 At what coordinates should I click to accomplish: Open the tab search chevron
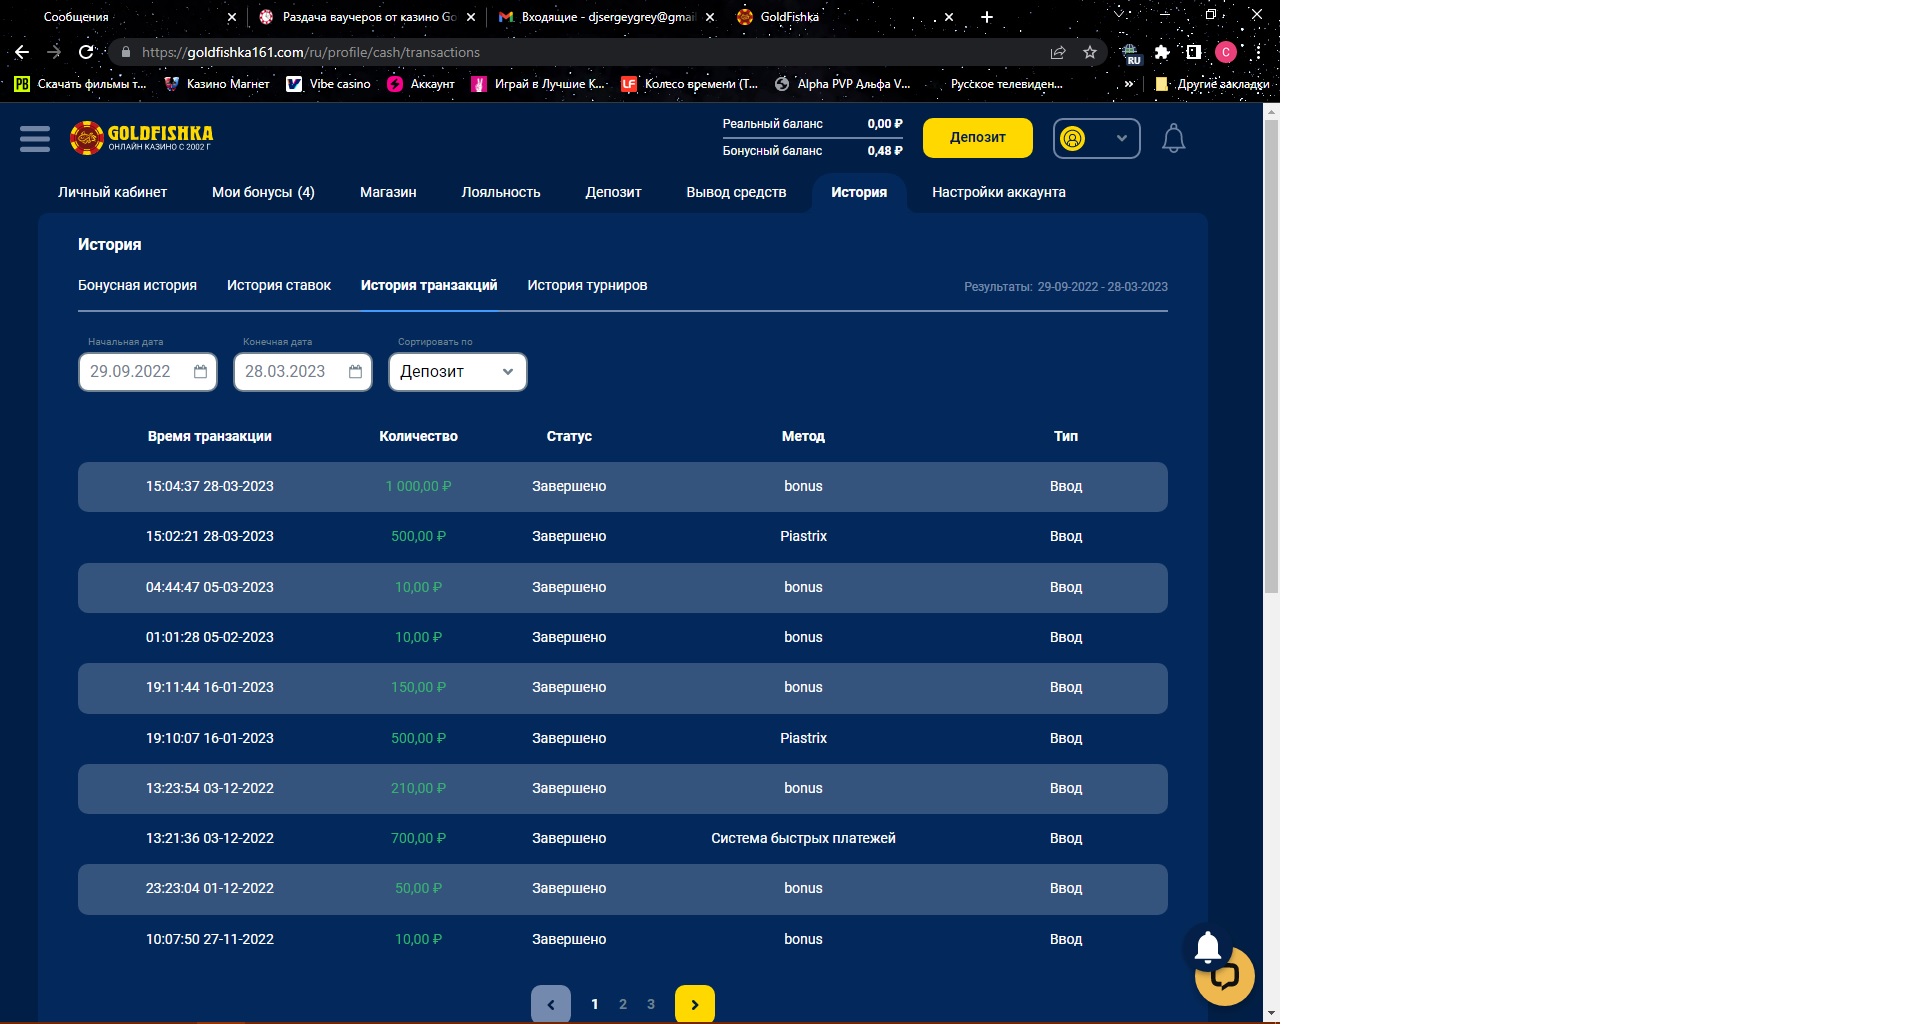tap(1120, 15)
